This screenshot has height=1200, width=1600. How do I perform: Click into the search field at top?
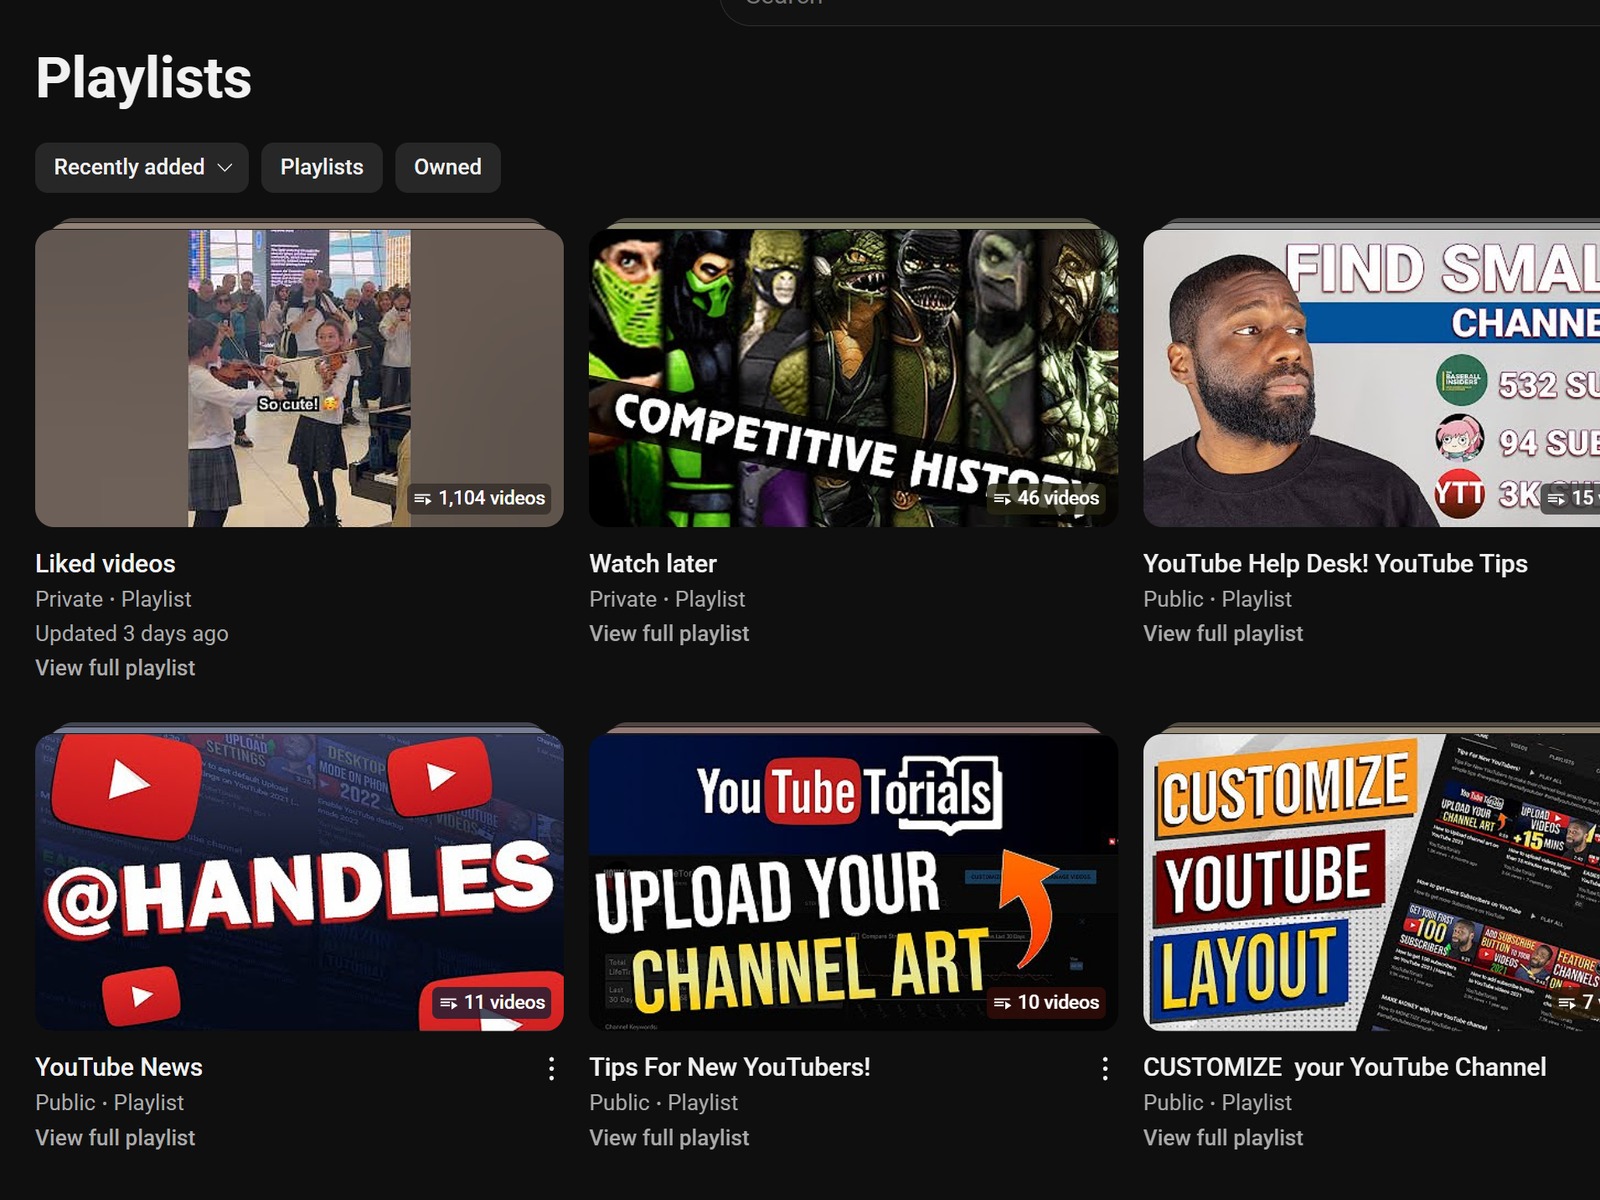click(1100, 8)
